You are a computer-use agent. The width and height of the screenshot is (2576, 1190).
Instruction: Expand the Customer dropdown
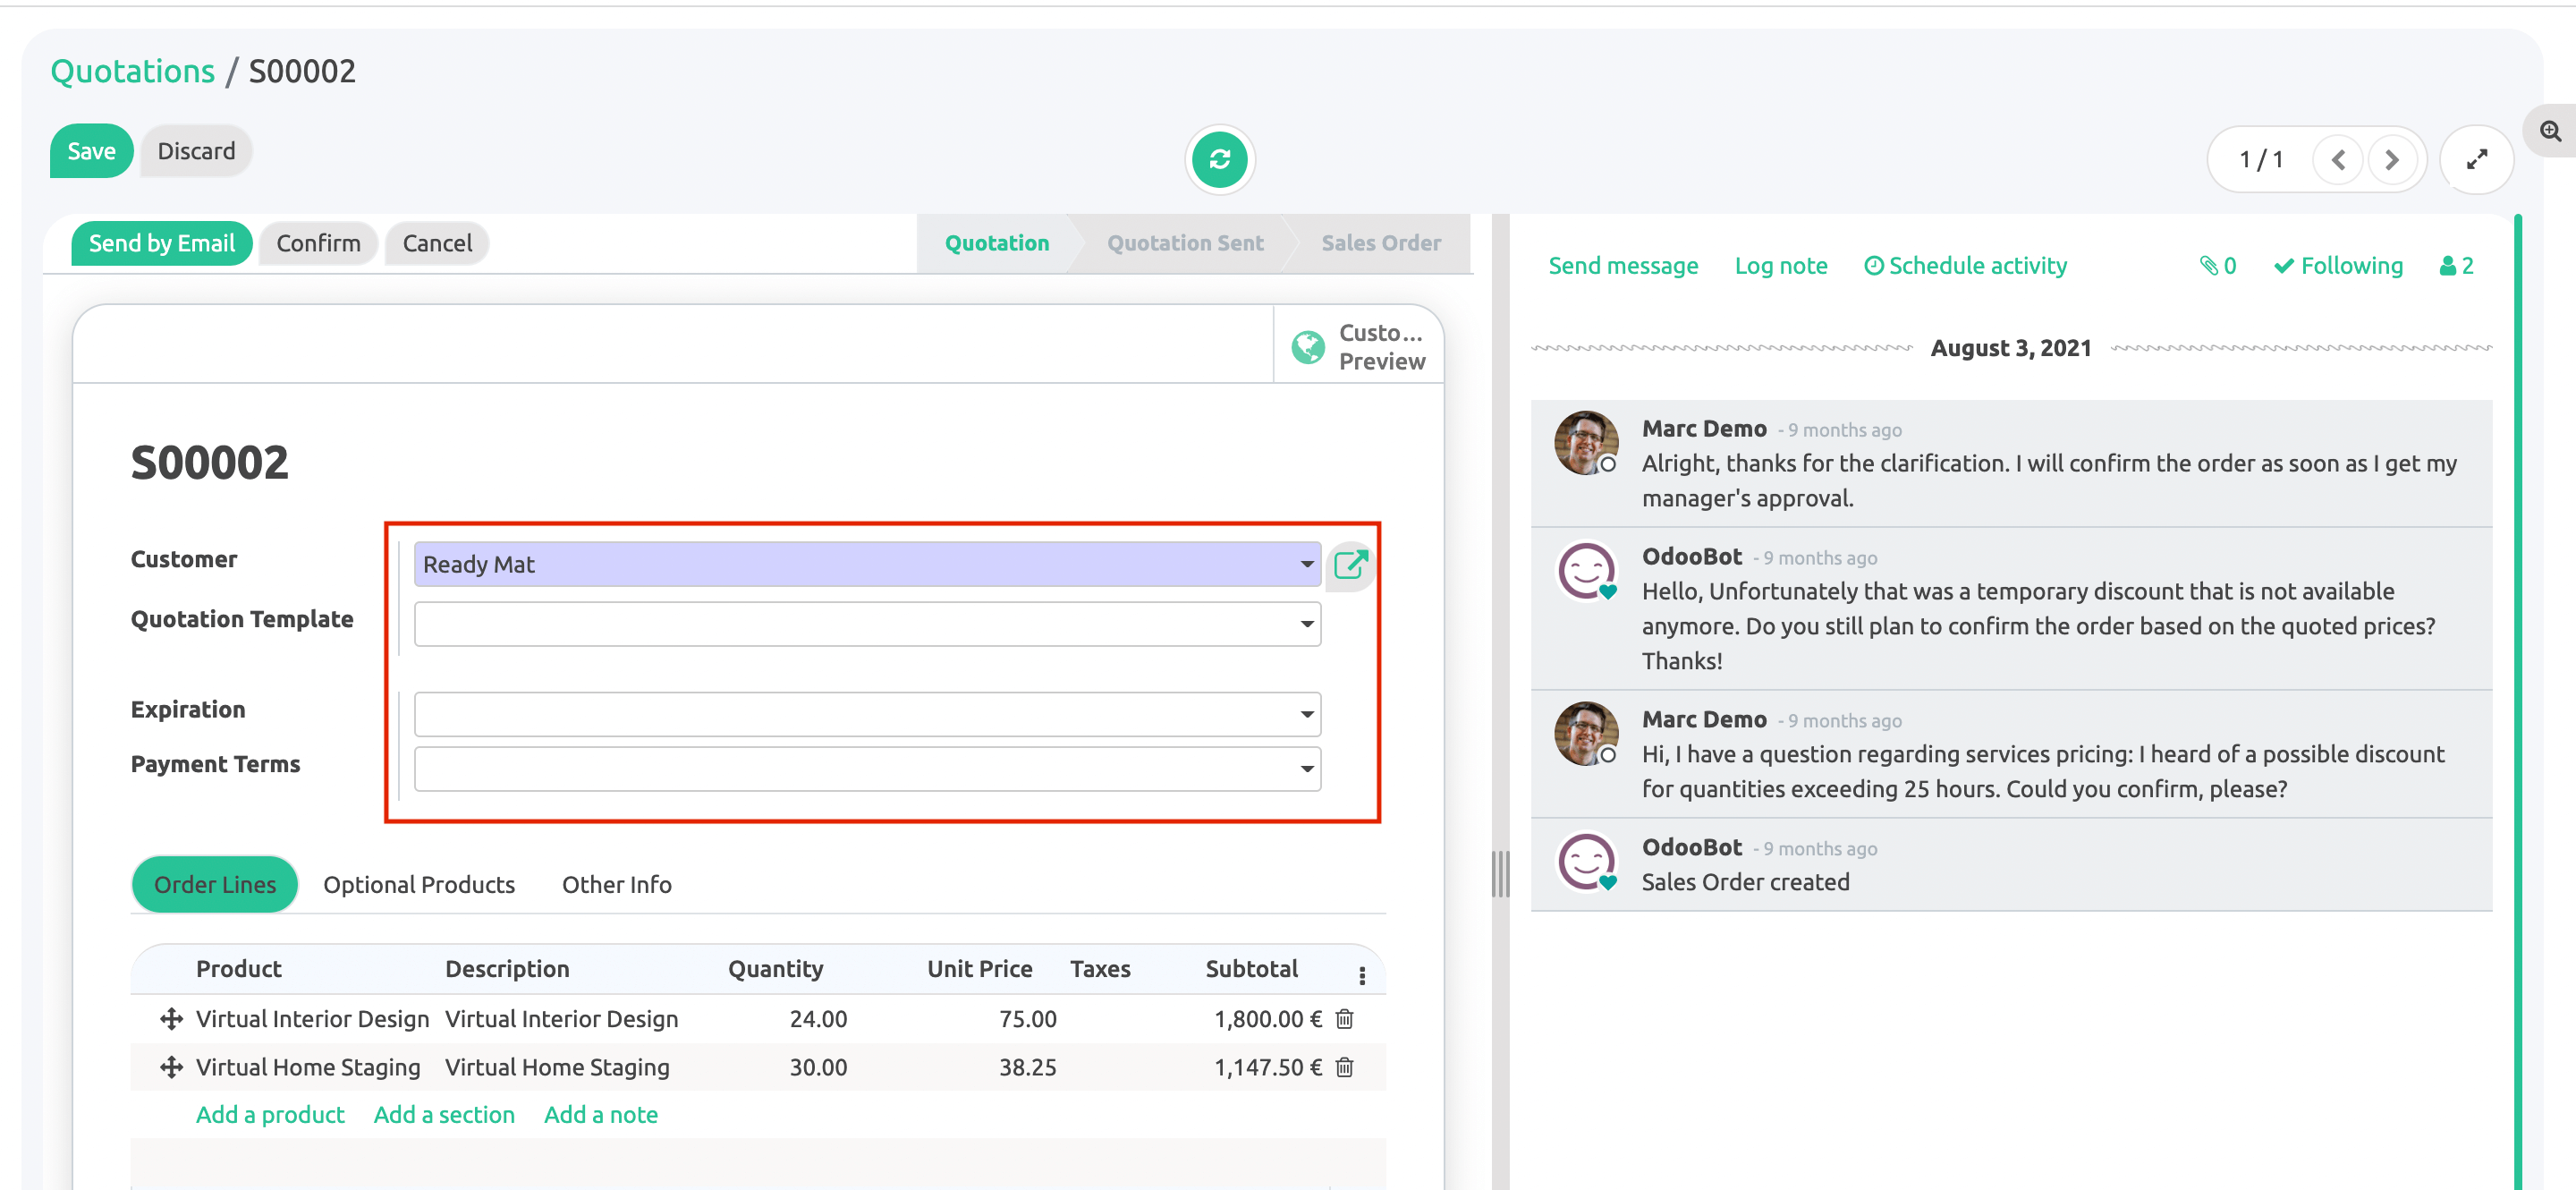click(x=1306, y=565)
